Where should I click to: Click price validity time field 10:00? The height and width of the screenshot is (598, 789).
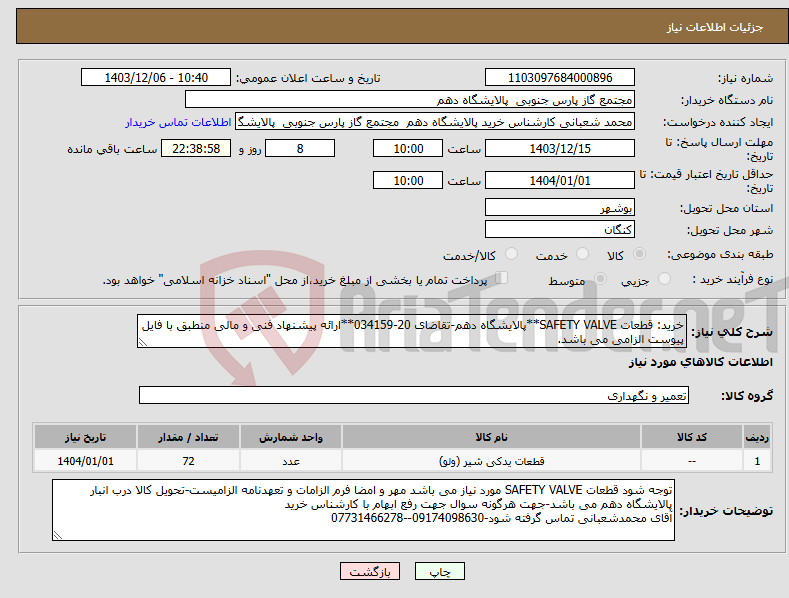click(x=408, y=180)
